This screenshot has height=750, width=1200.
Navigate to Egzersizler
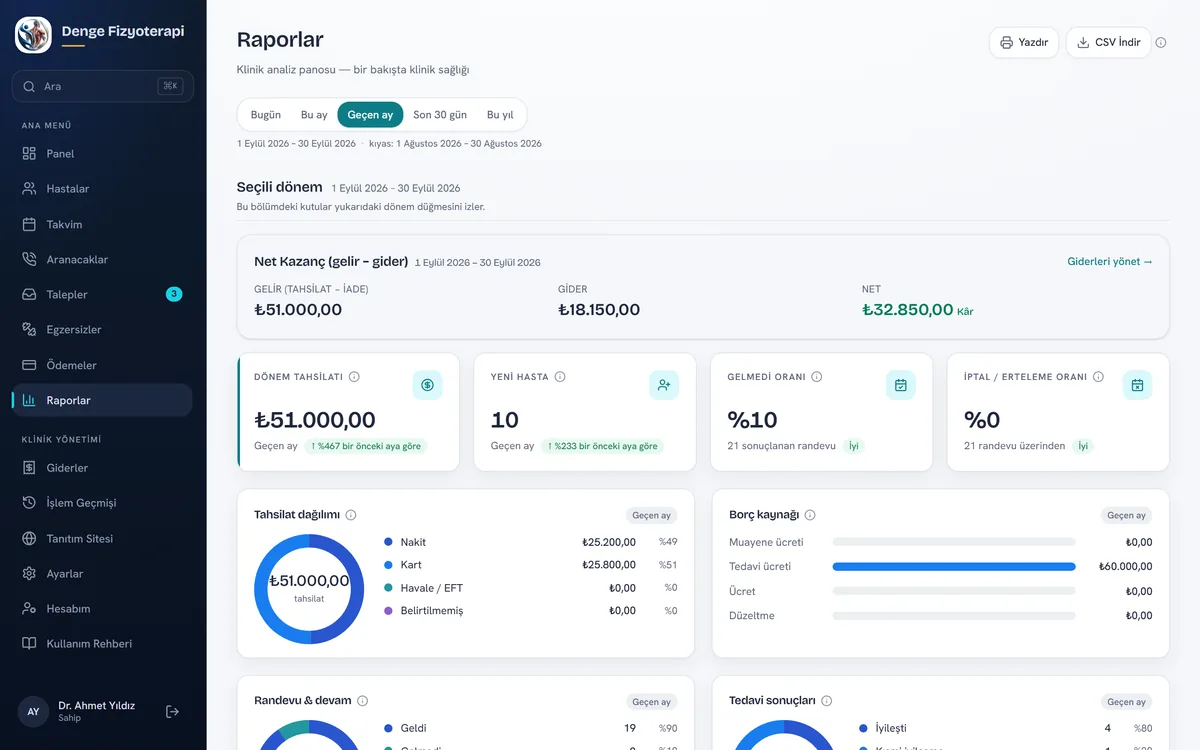click(102, 330)
